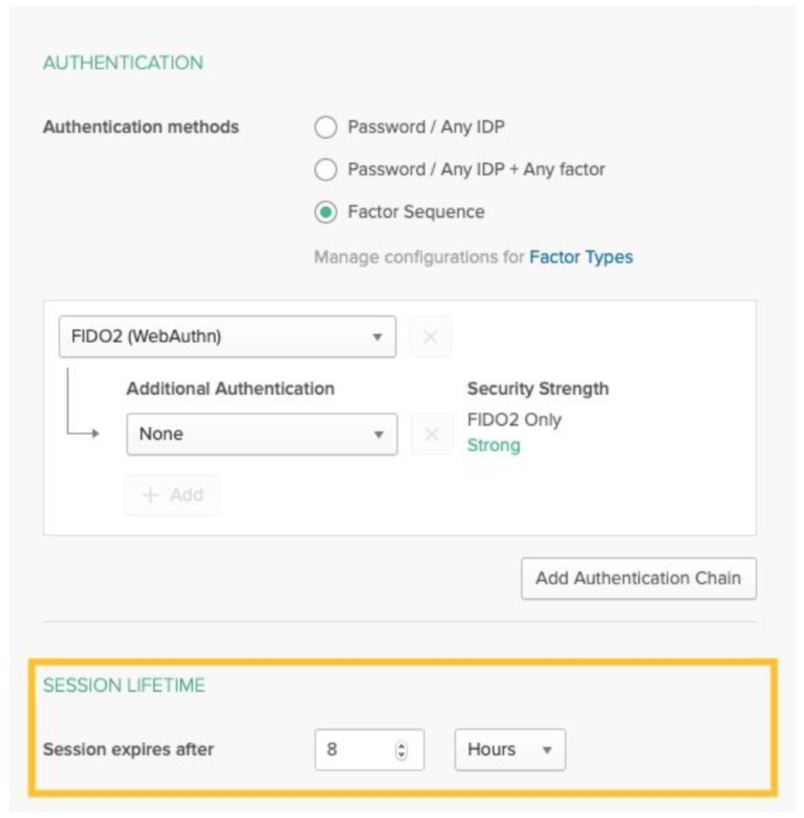Click the Security Strength label
804x818 pixels.
point(538,388)
